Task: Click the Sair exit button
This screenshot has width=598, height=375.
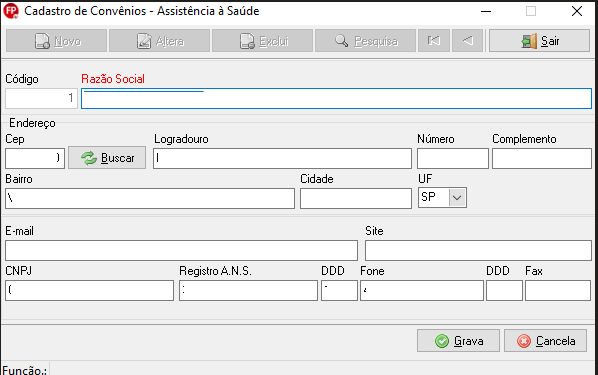Action: pos(539,40)
